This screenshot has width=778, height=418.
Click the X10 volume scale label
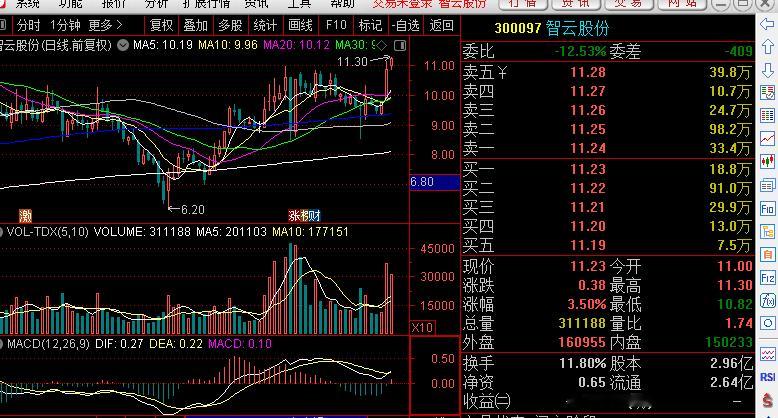[x=423, y=328]
